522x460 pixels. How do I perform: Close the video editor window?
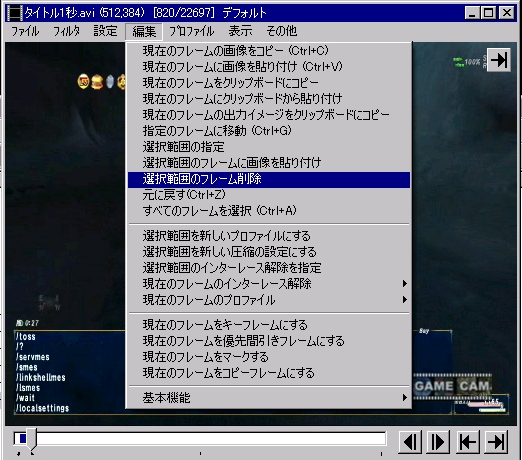(507, 13)
